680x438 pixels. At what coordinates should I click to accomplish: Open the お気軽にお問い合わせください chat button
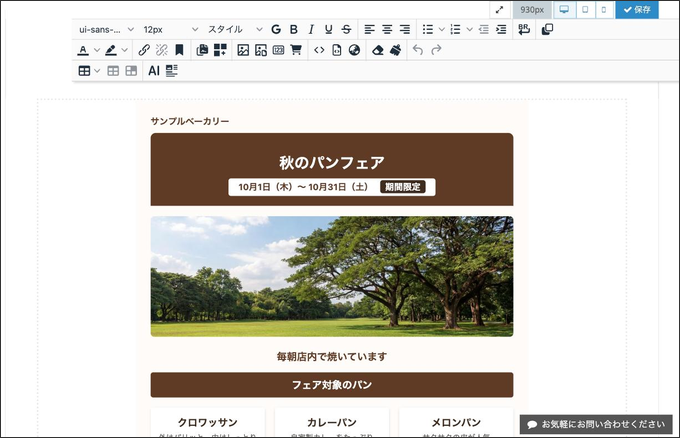[x=596, y=424]
